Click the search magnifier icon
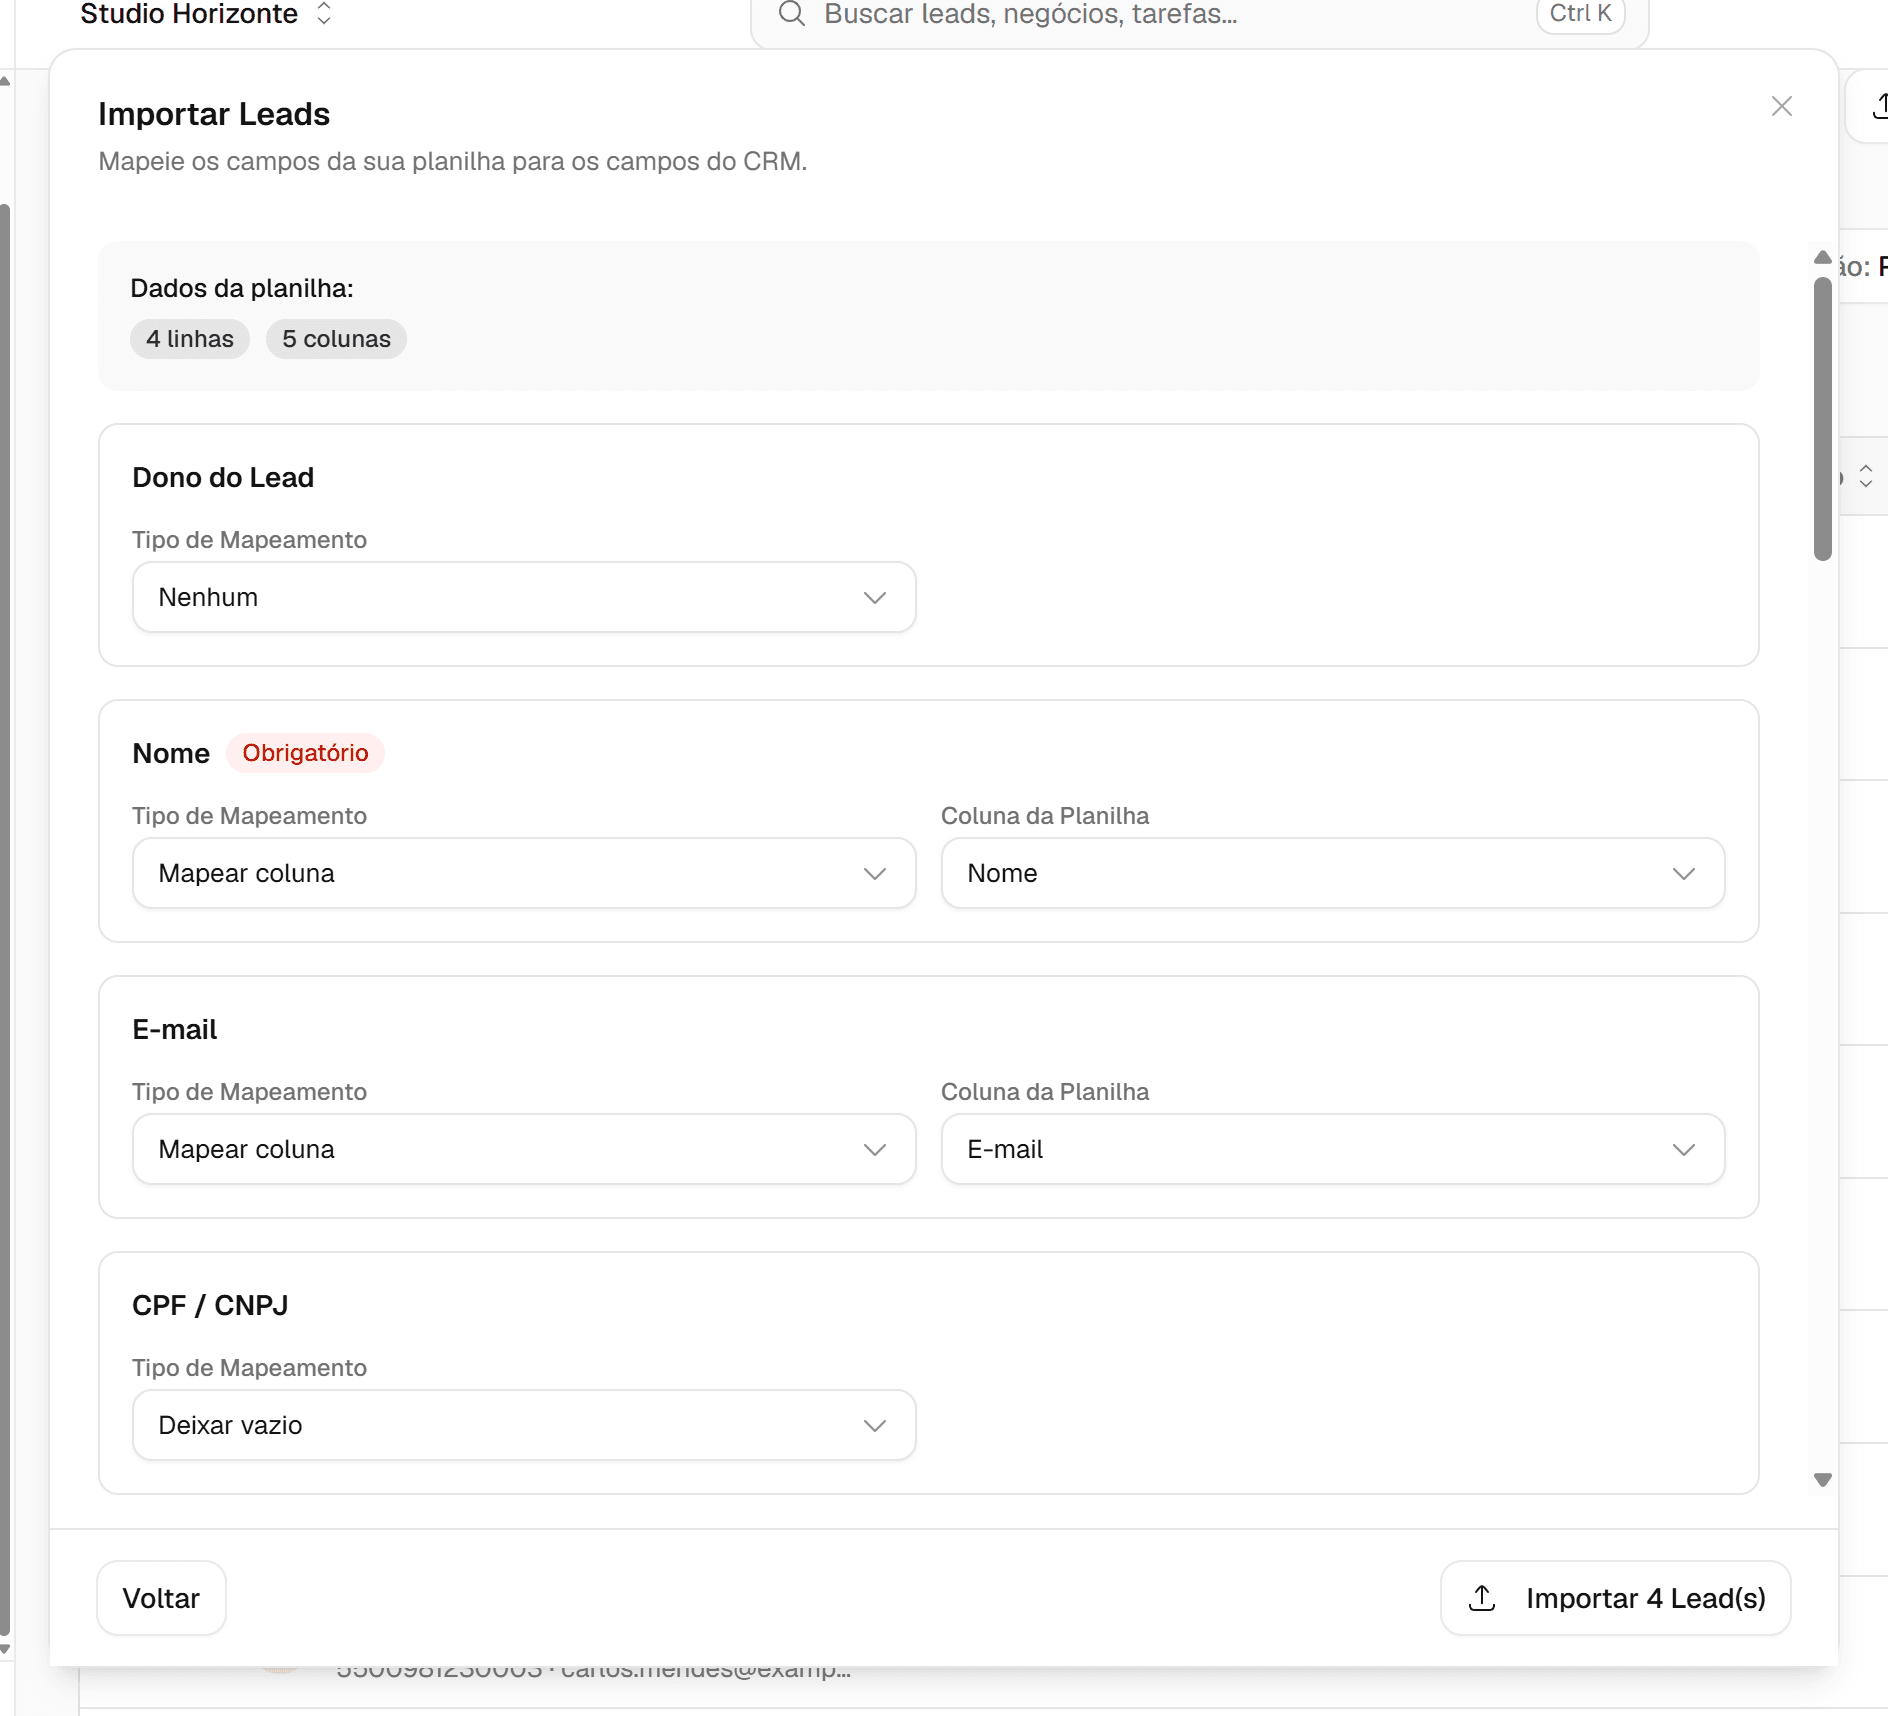Image resolution: width=1888 pixels, height=1716 pixels. click(792, 14)
